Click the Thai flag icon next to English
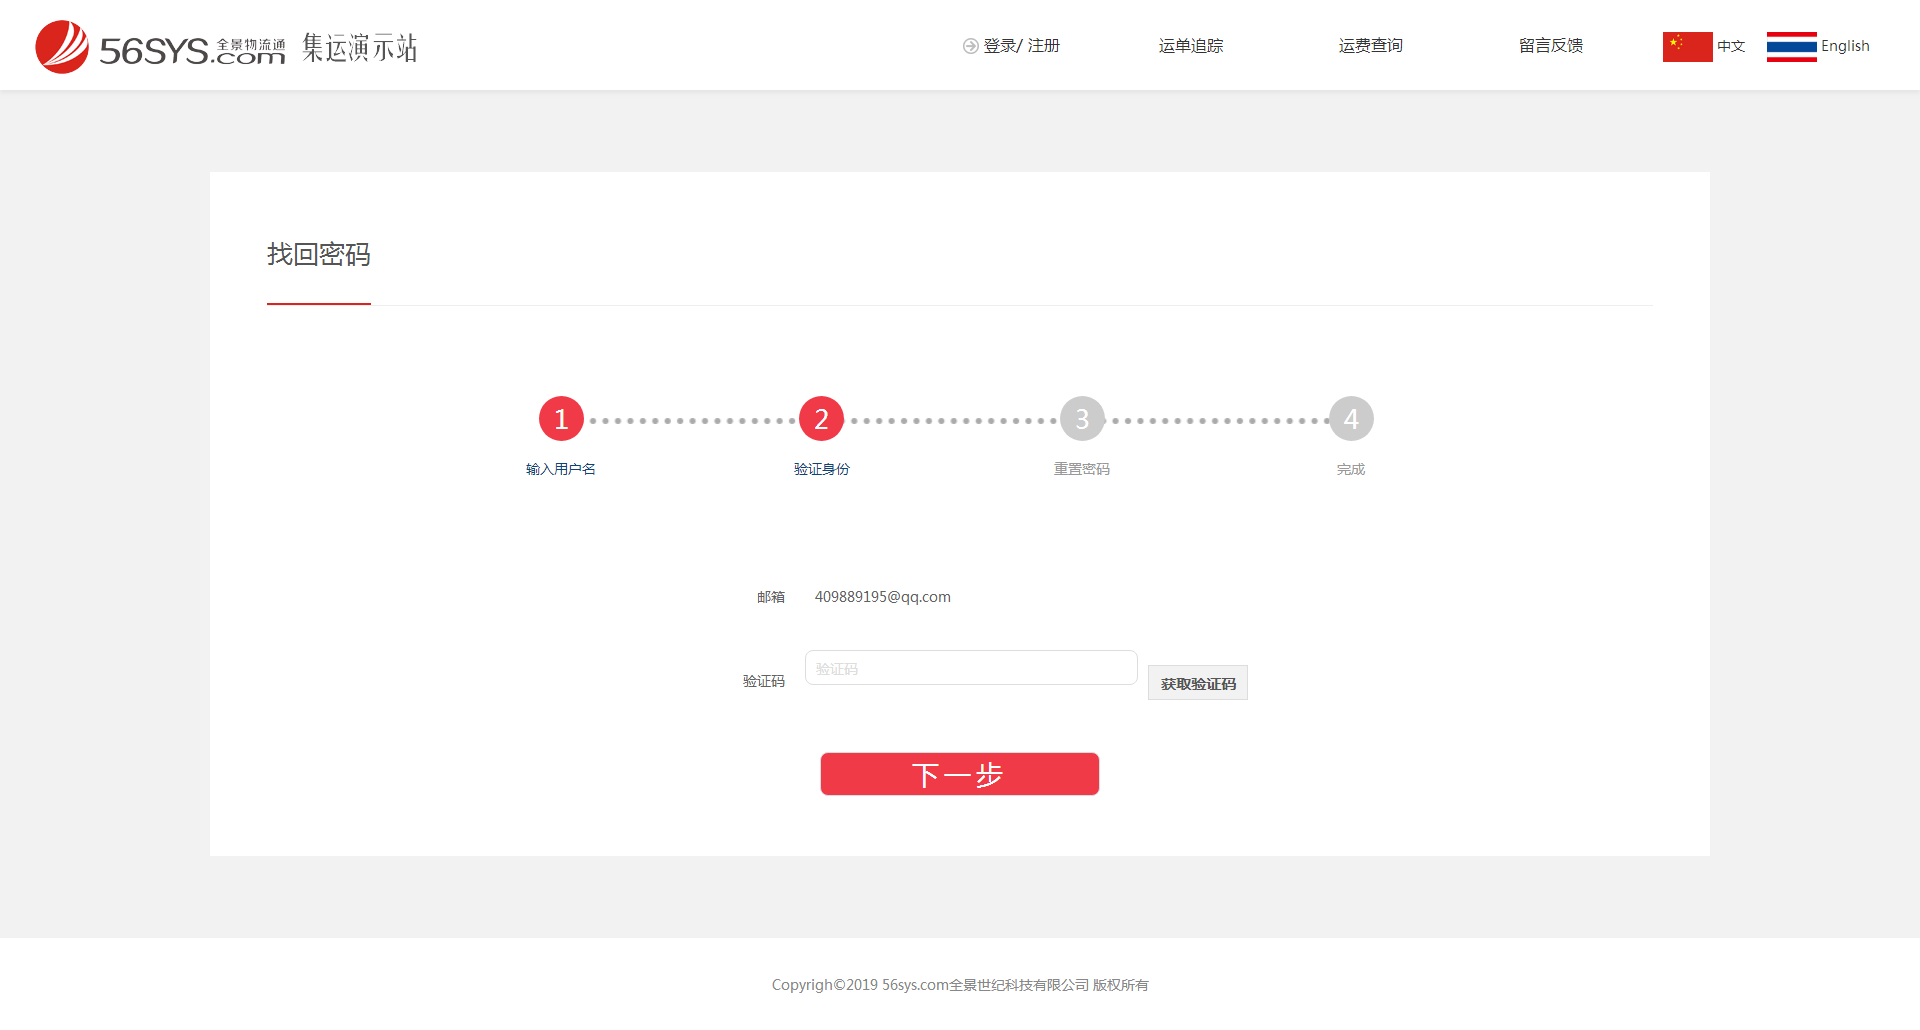1920x1030 pixels. [x=1791, y=46]
